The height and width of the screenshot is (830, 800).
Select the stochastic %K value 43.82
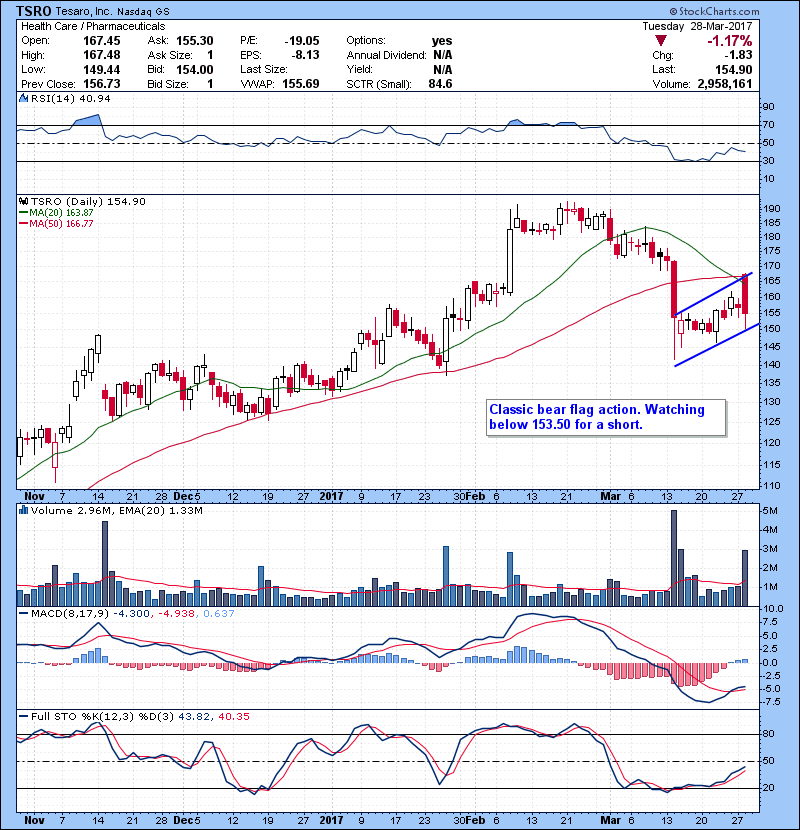195,717
